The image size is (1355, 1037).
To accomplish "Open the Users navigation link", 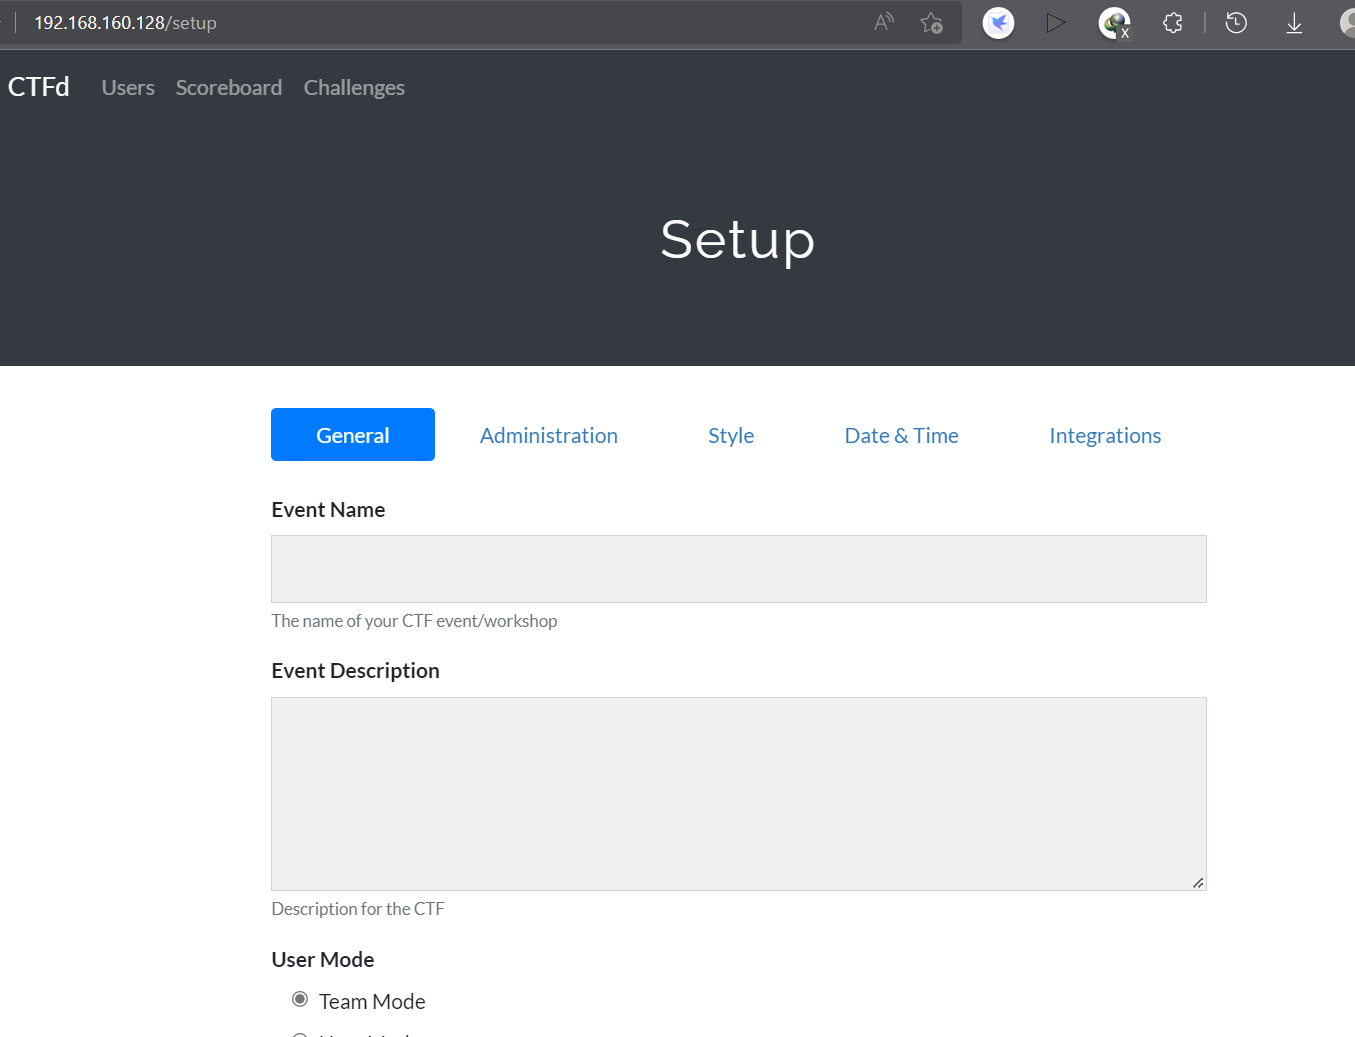I will click(x=128, y=88).
